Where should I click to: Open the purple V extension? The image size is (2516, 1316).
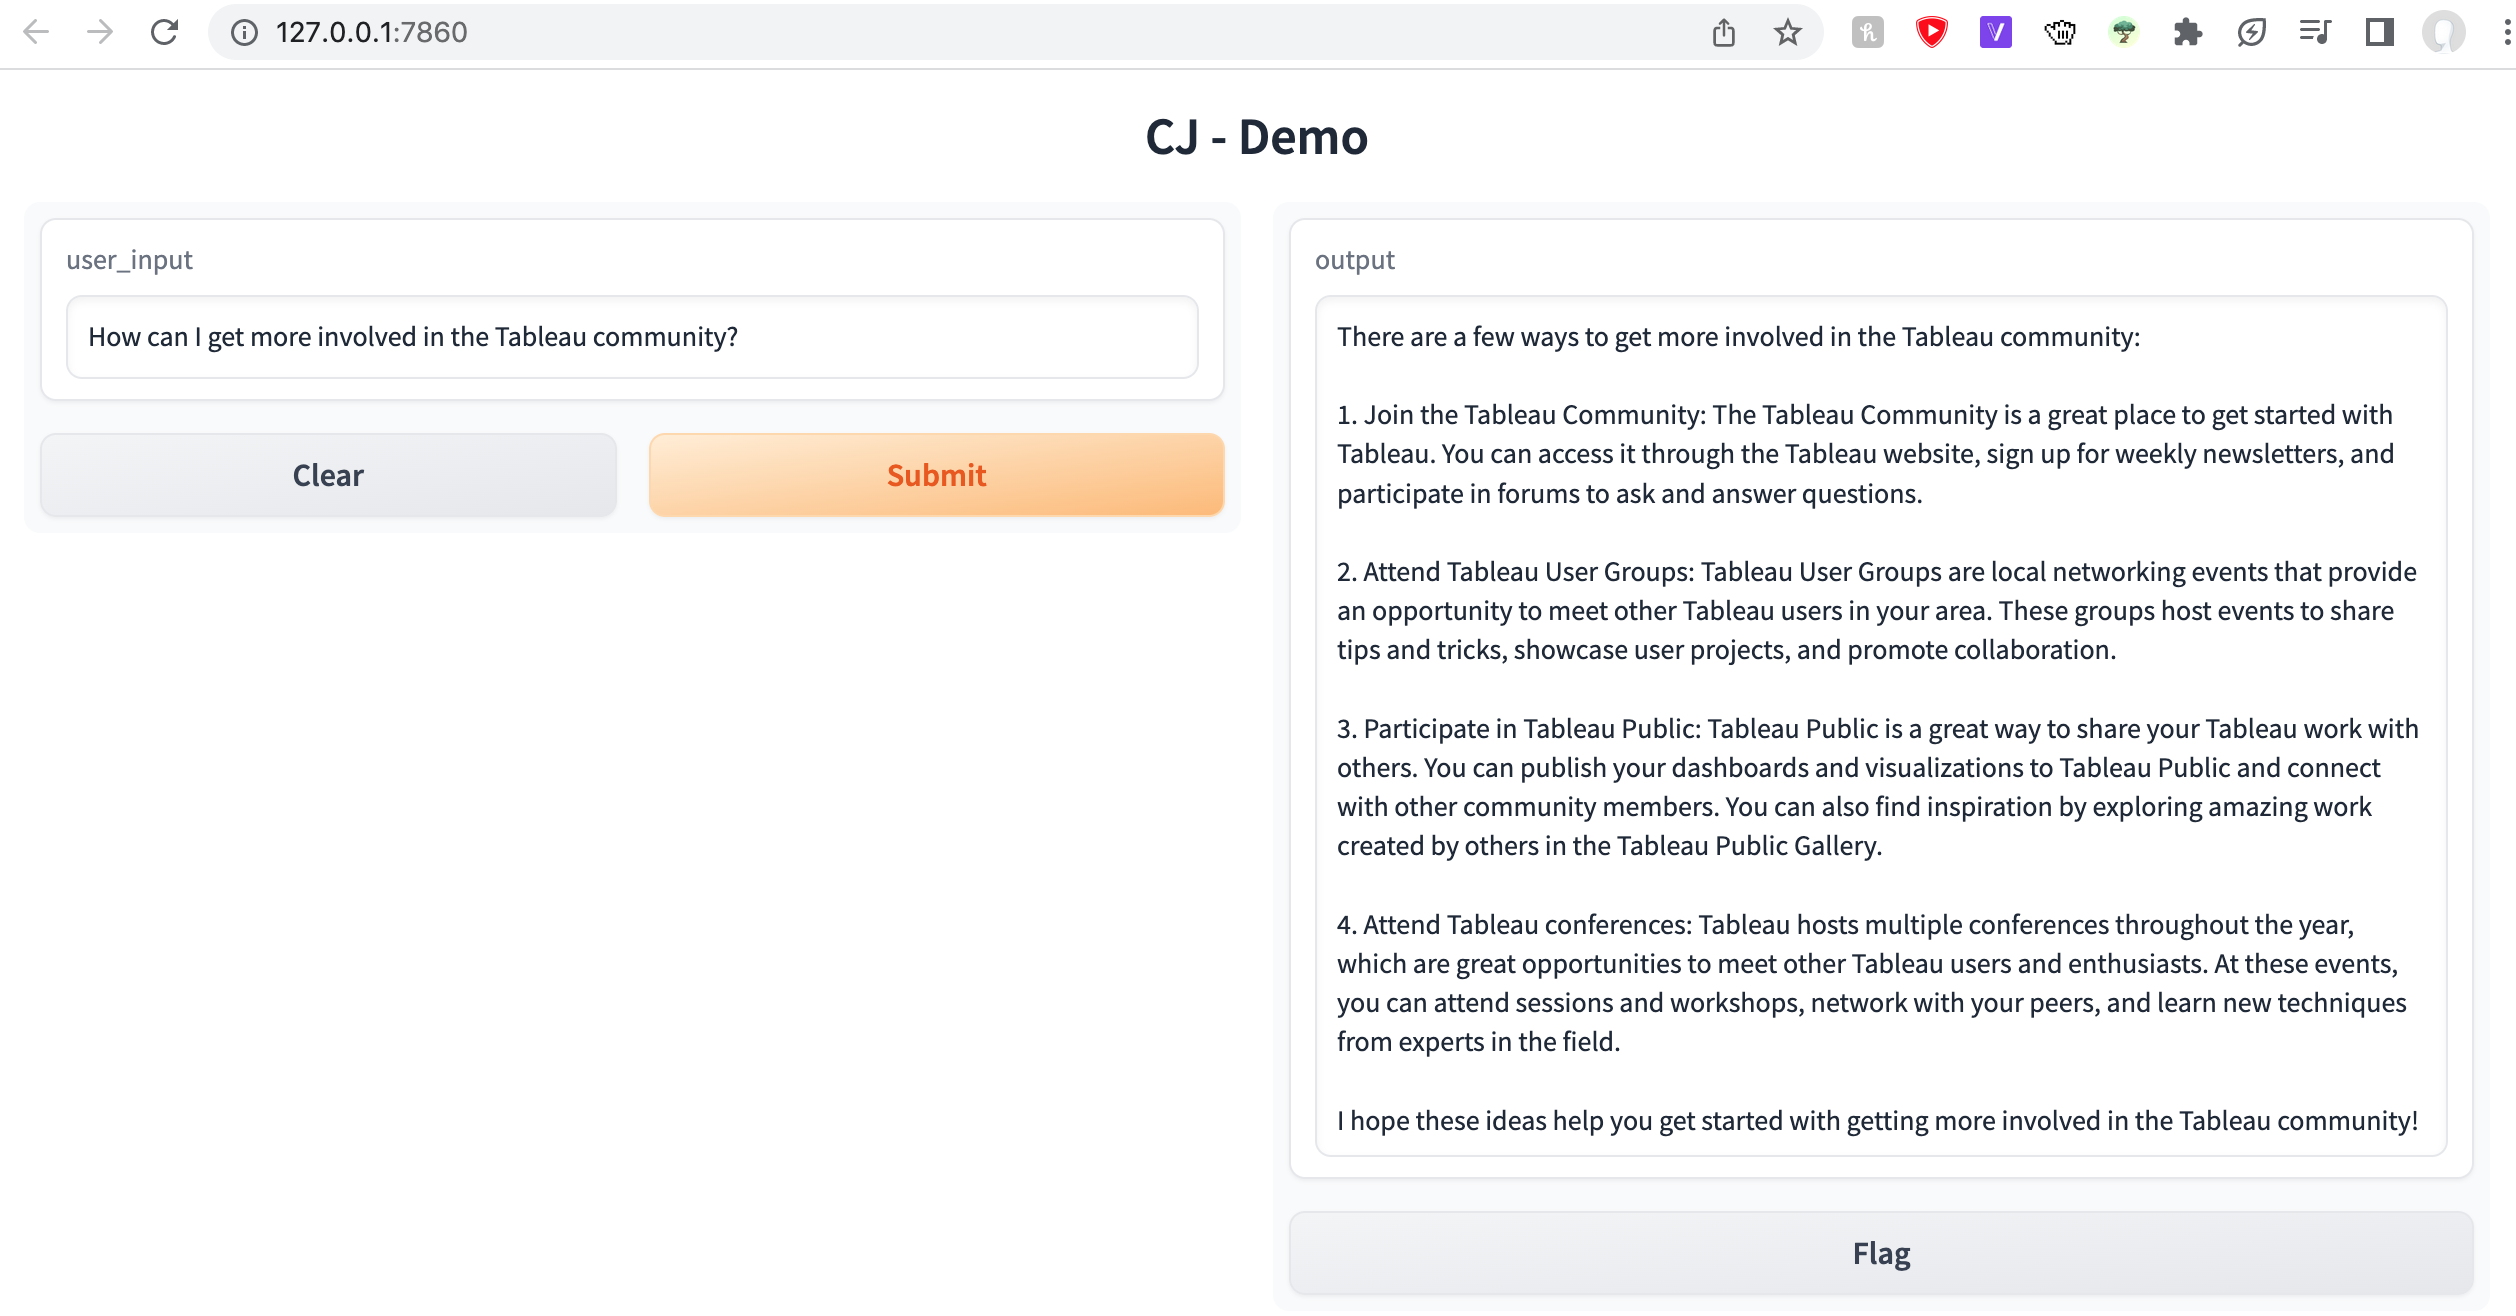1995,33
